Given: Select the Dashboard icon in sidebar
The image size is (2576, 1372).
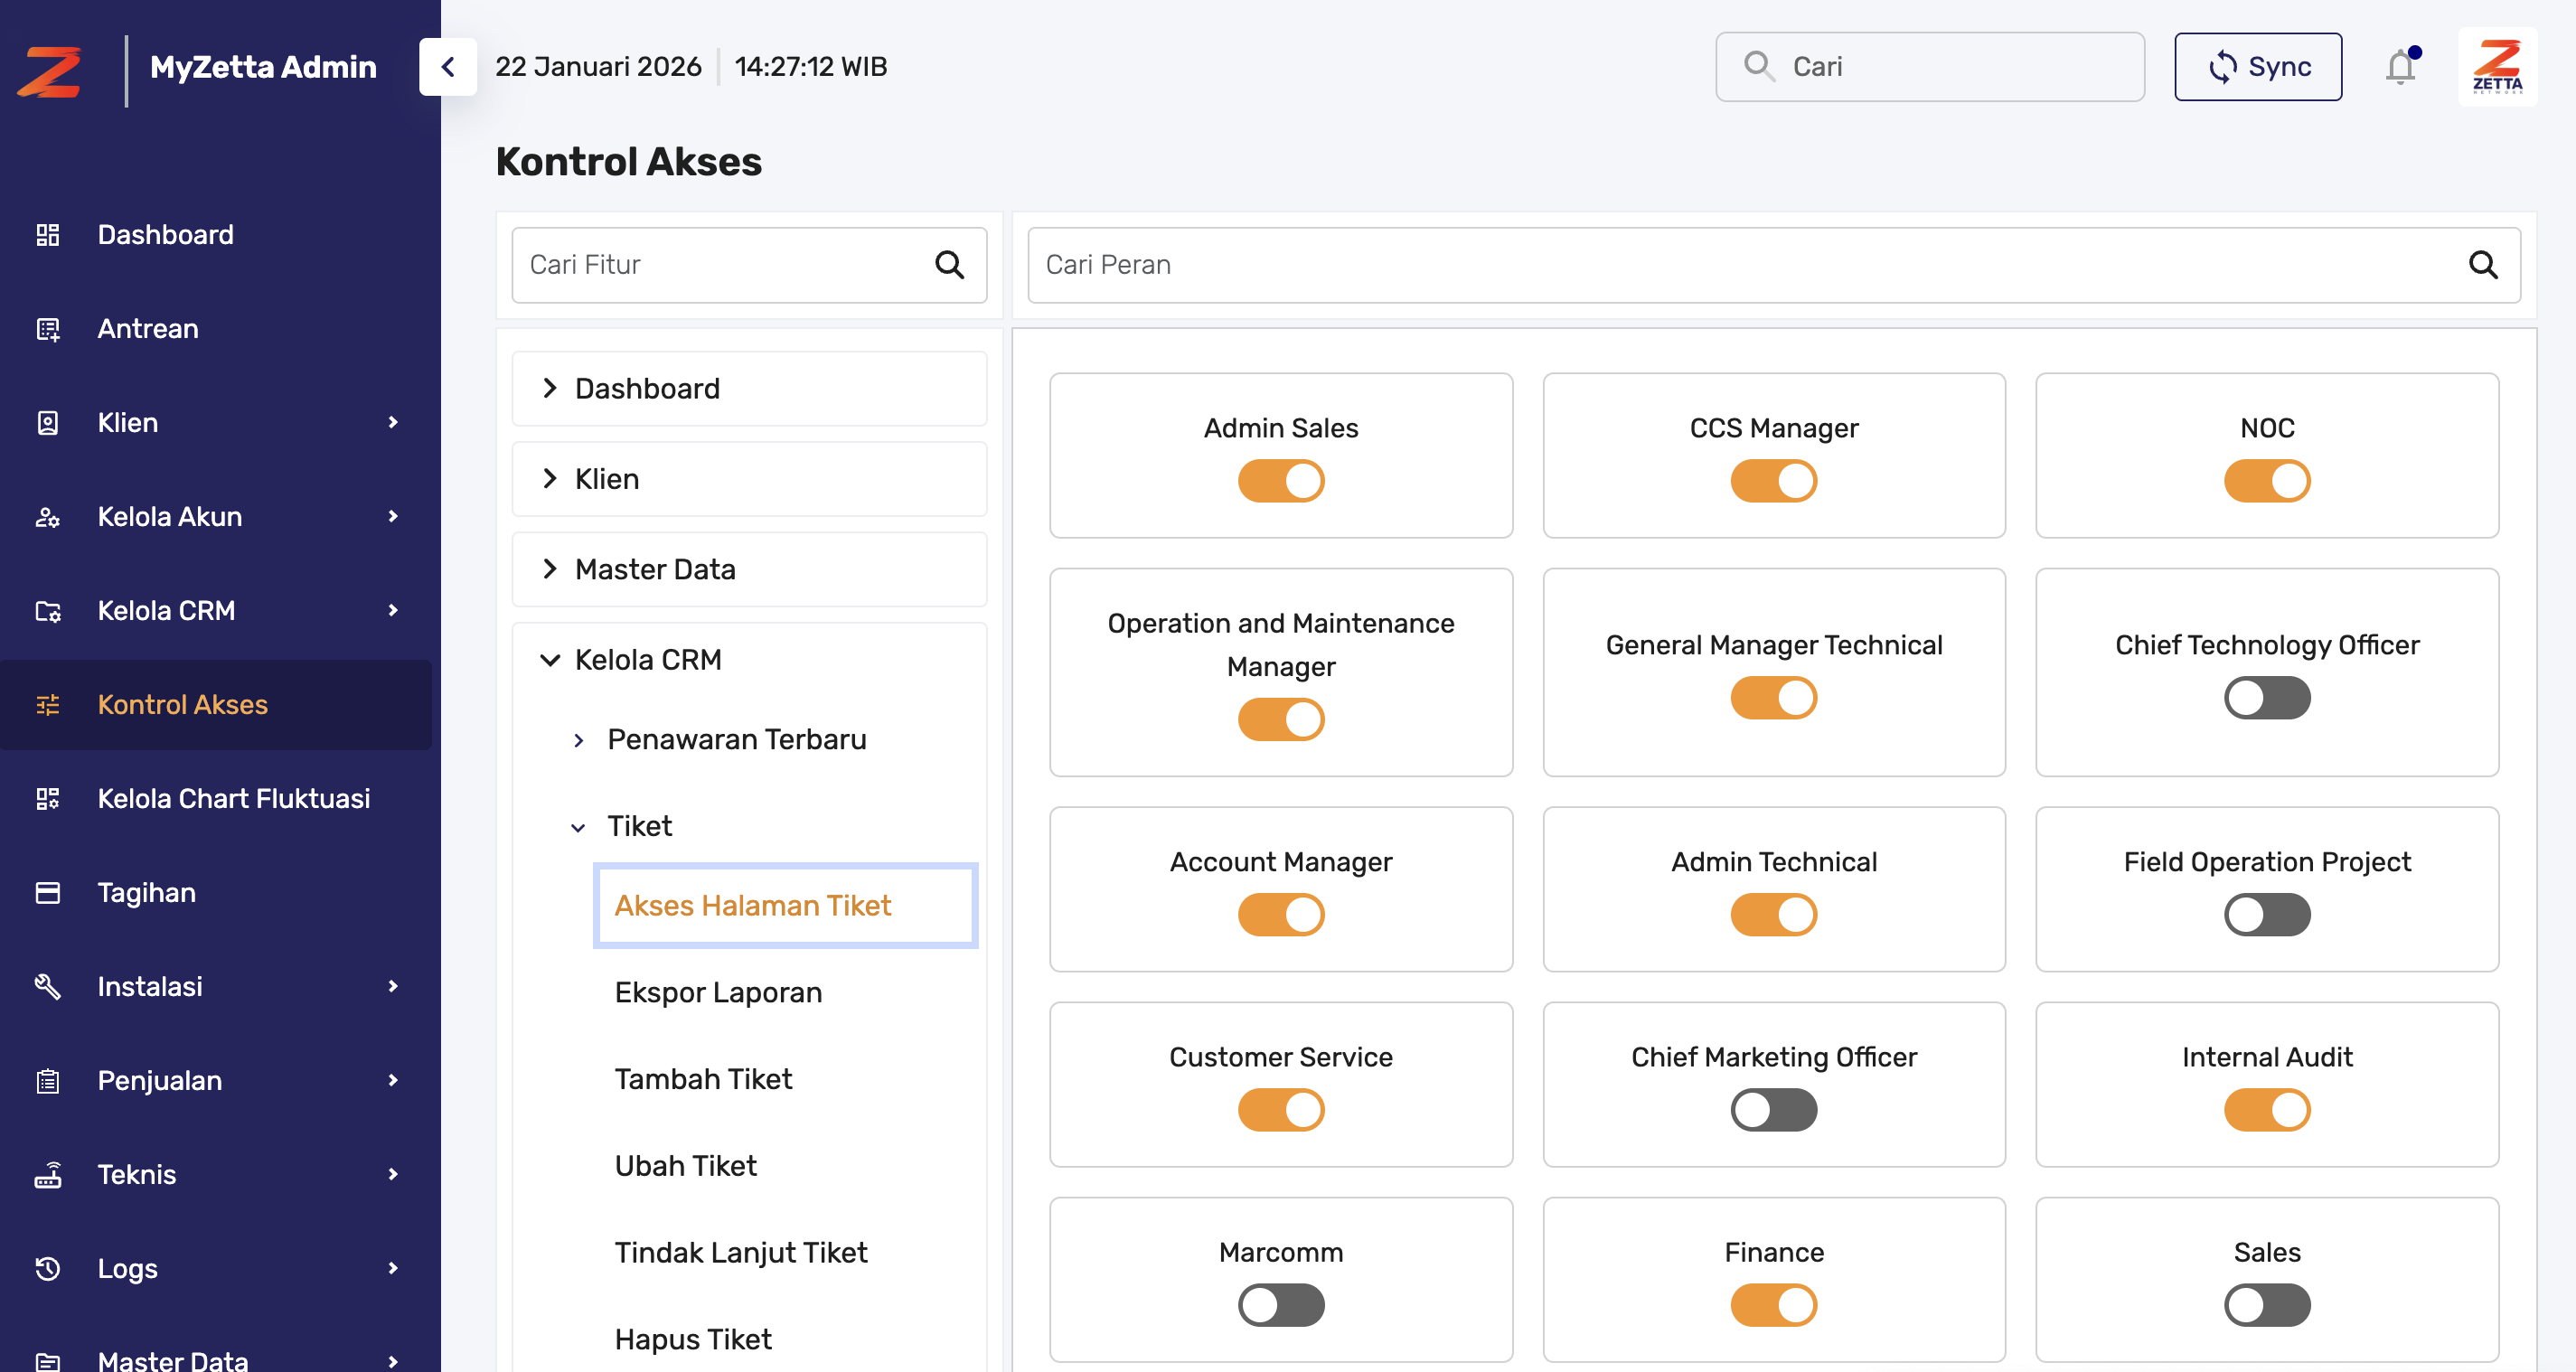Looking at the screenshot, I should click(48, 234).
